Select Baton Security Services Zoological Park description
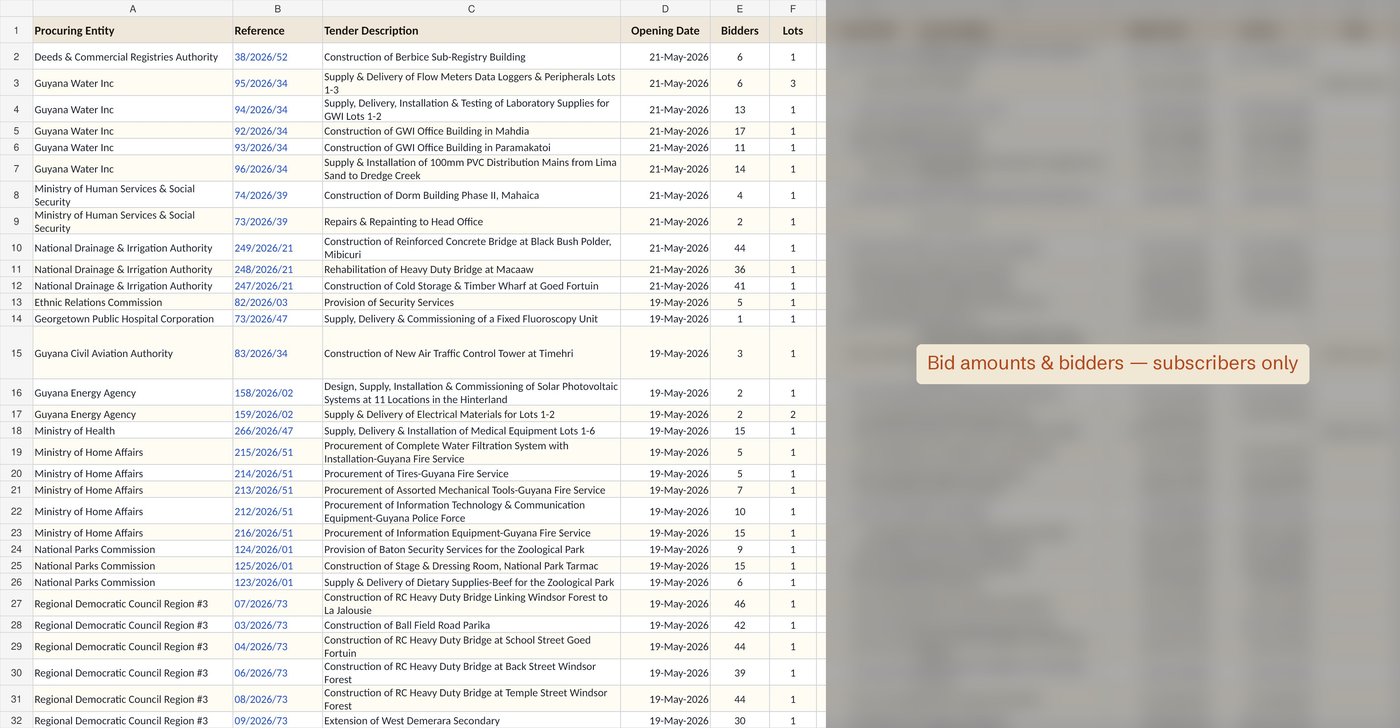1400x728 pixels. (x=472, y=549)
